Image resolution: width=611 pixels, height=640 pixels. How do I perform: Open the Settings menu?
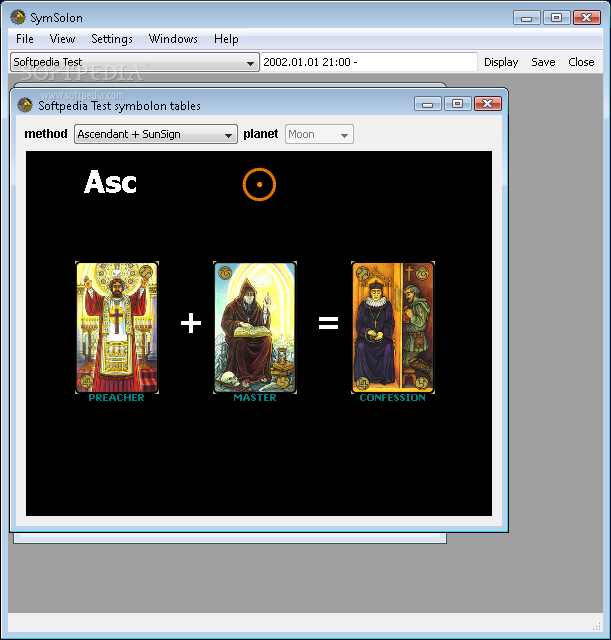[112, 39]
